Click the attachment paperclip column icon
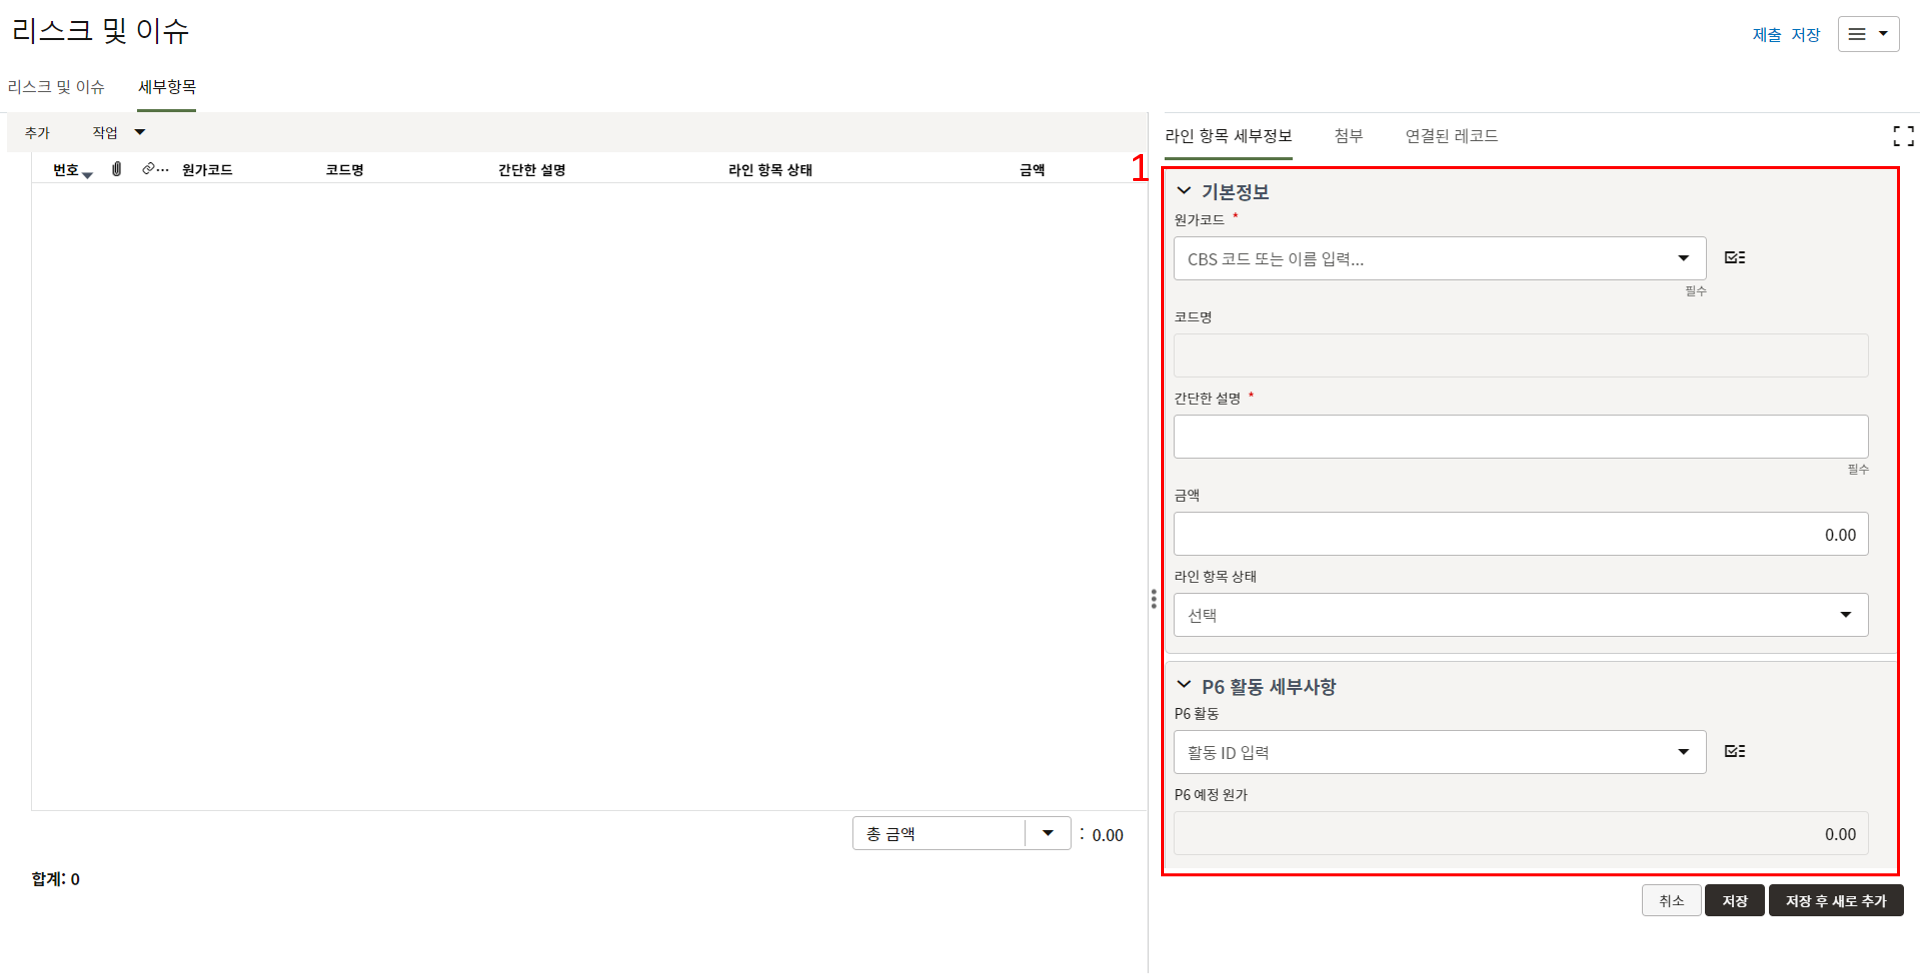The width and height of the screenshot is (1920, 980). (x=117, y=169)
